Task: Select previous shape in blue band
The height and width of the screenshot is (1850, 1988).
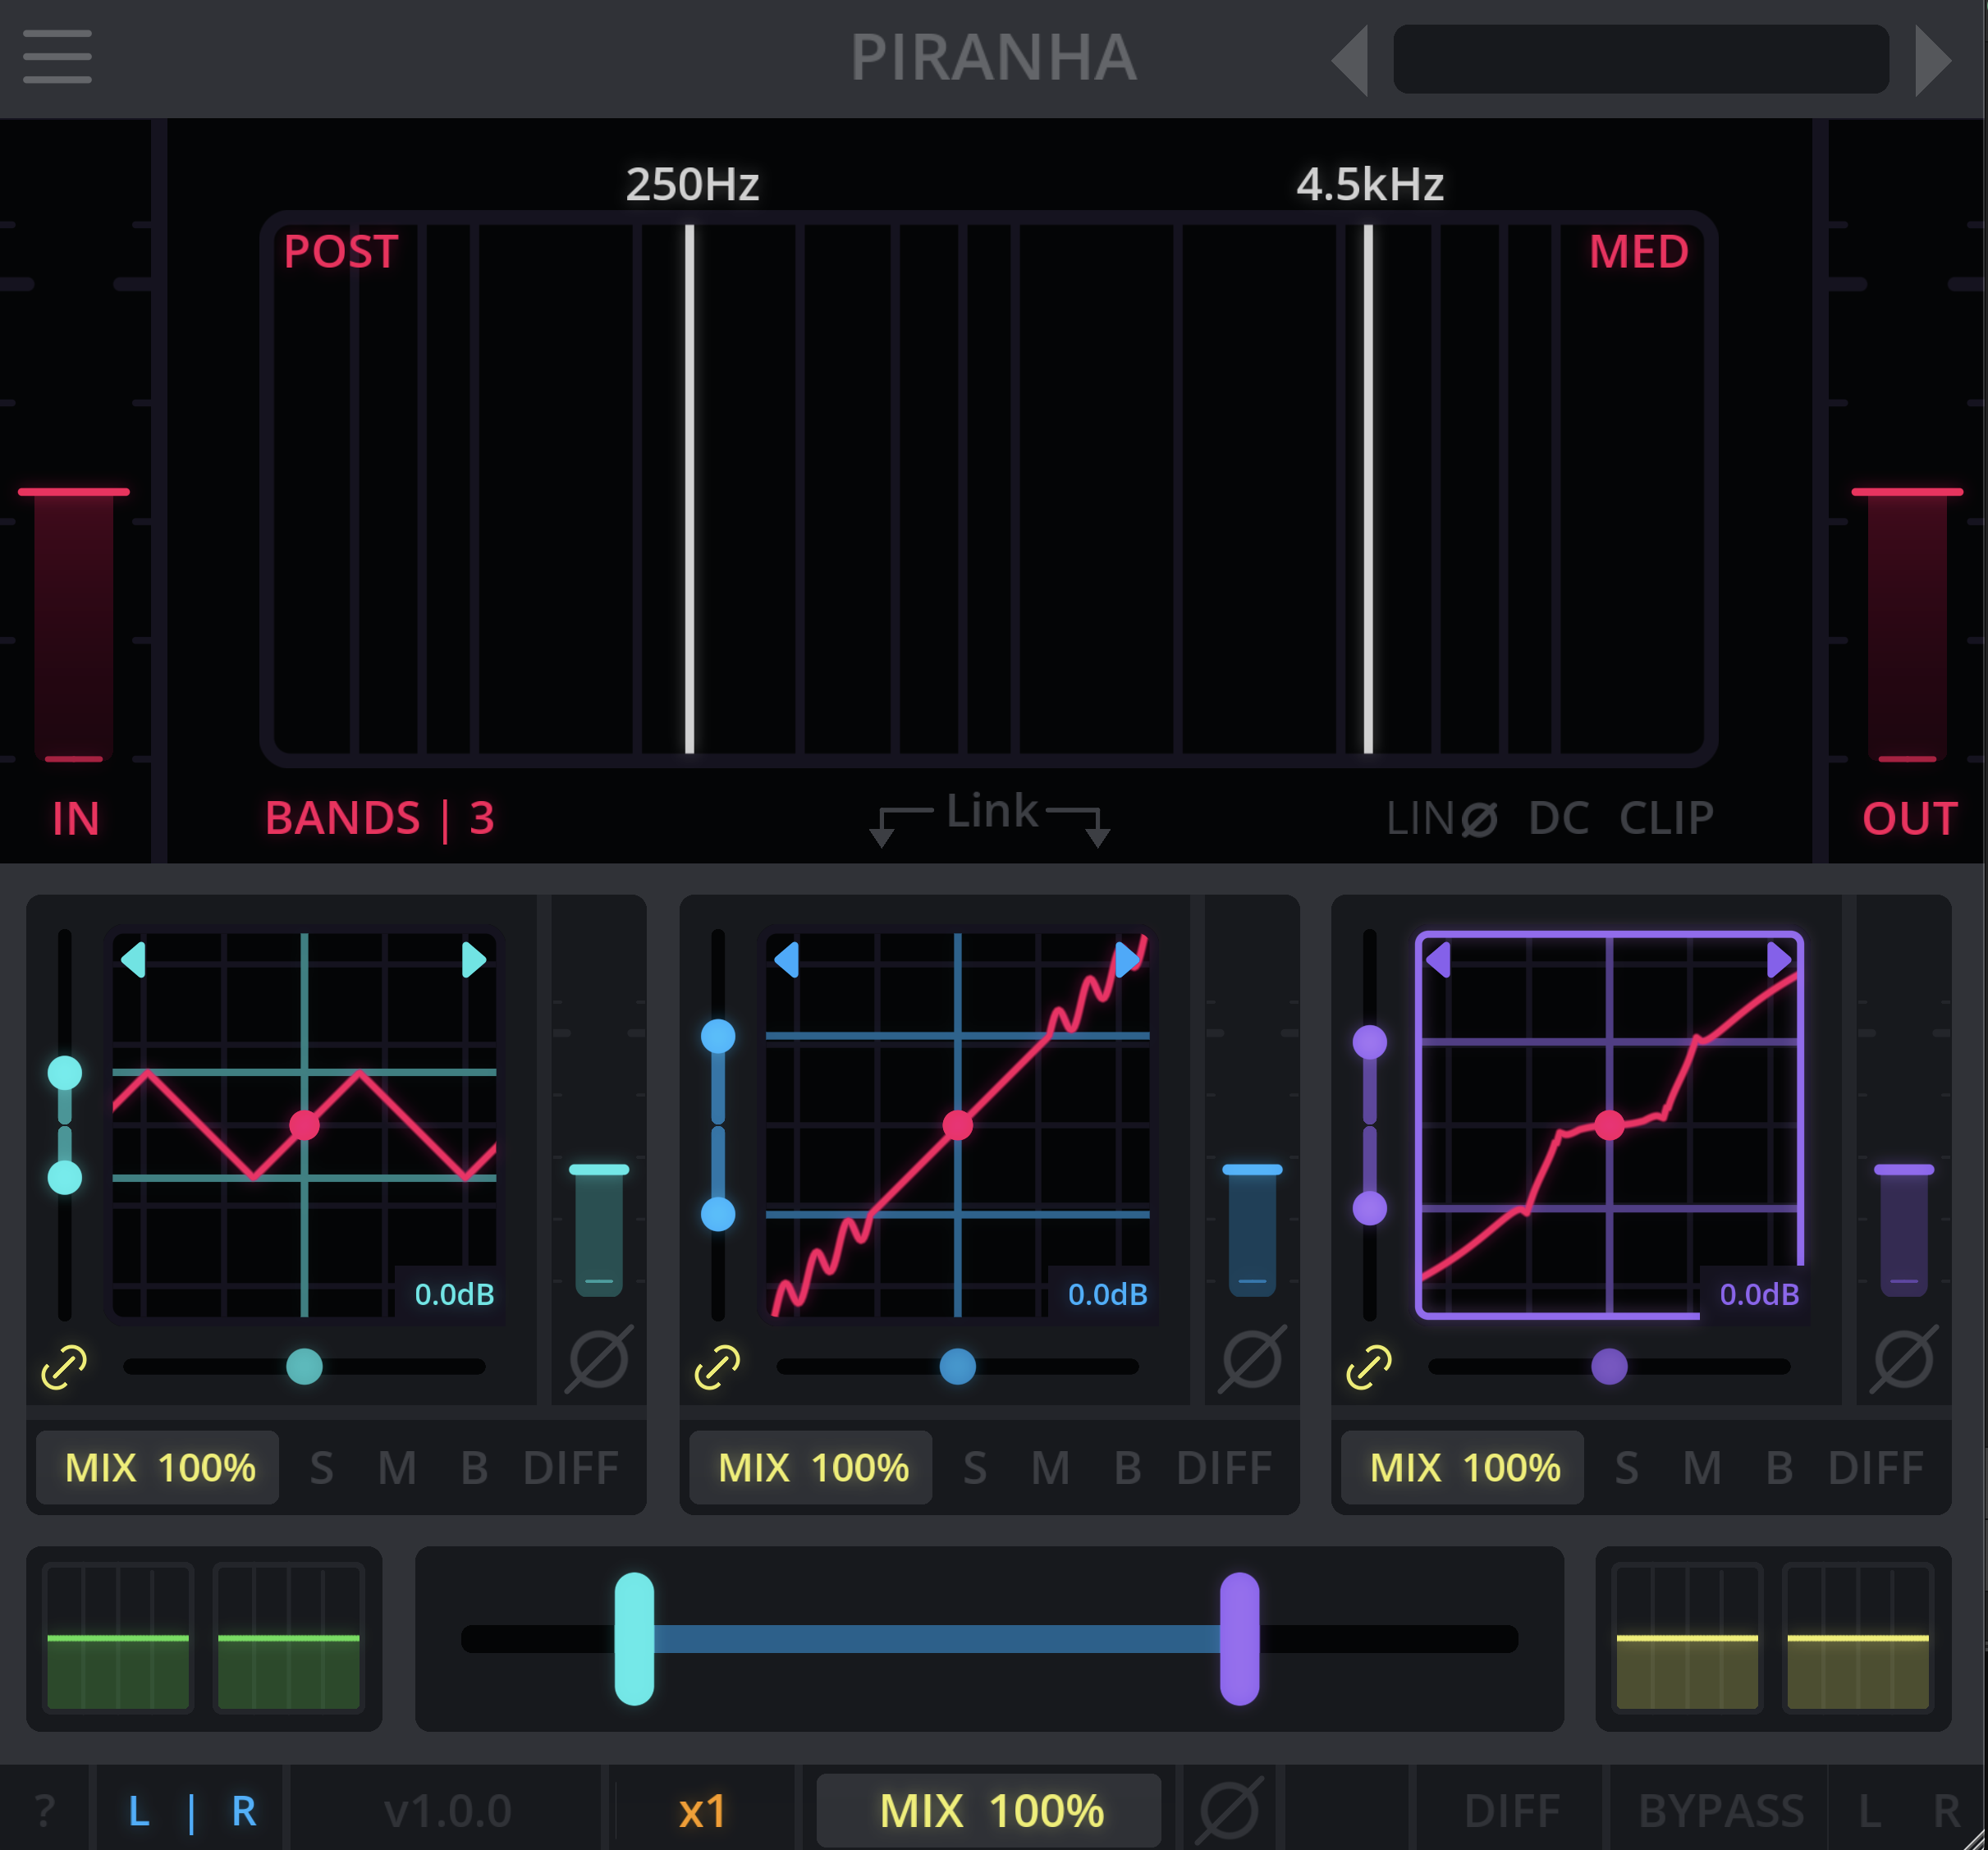Action: click(787, 960)
